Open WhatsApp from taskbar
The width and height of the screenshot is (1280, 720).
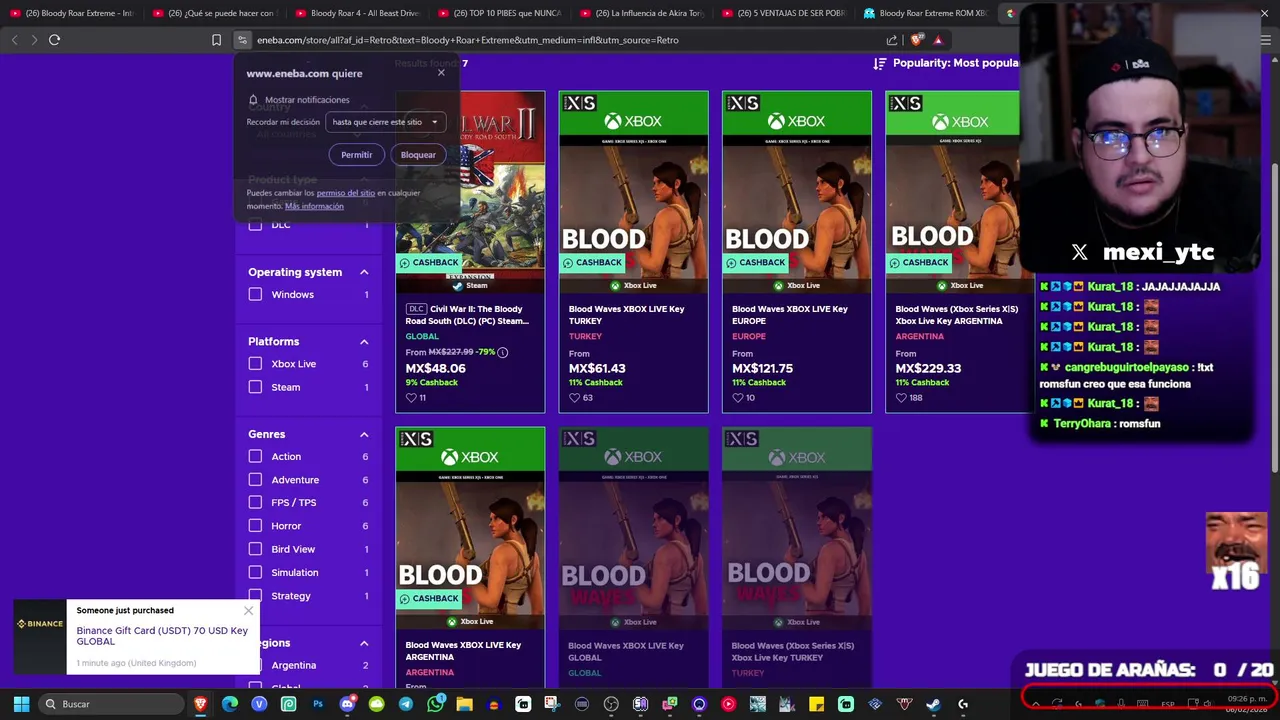(x=435, y=704)
